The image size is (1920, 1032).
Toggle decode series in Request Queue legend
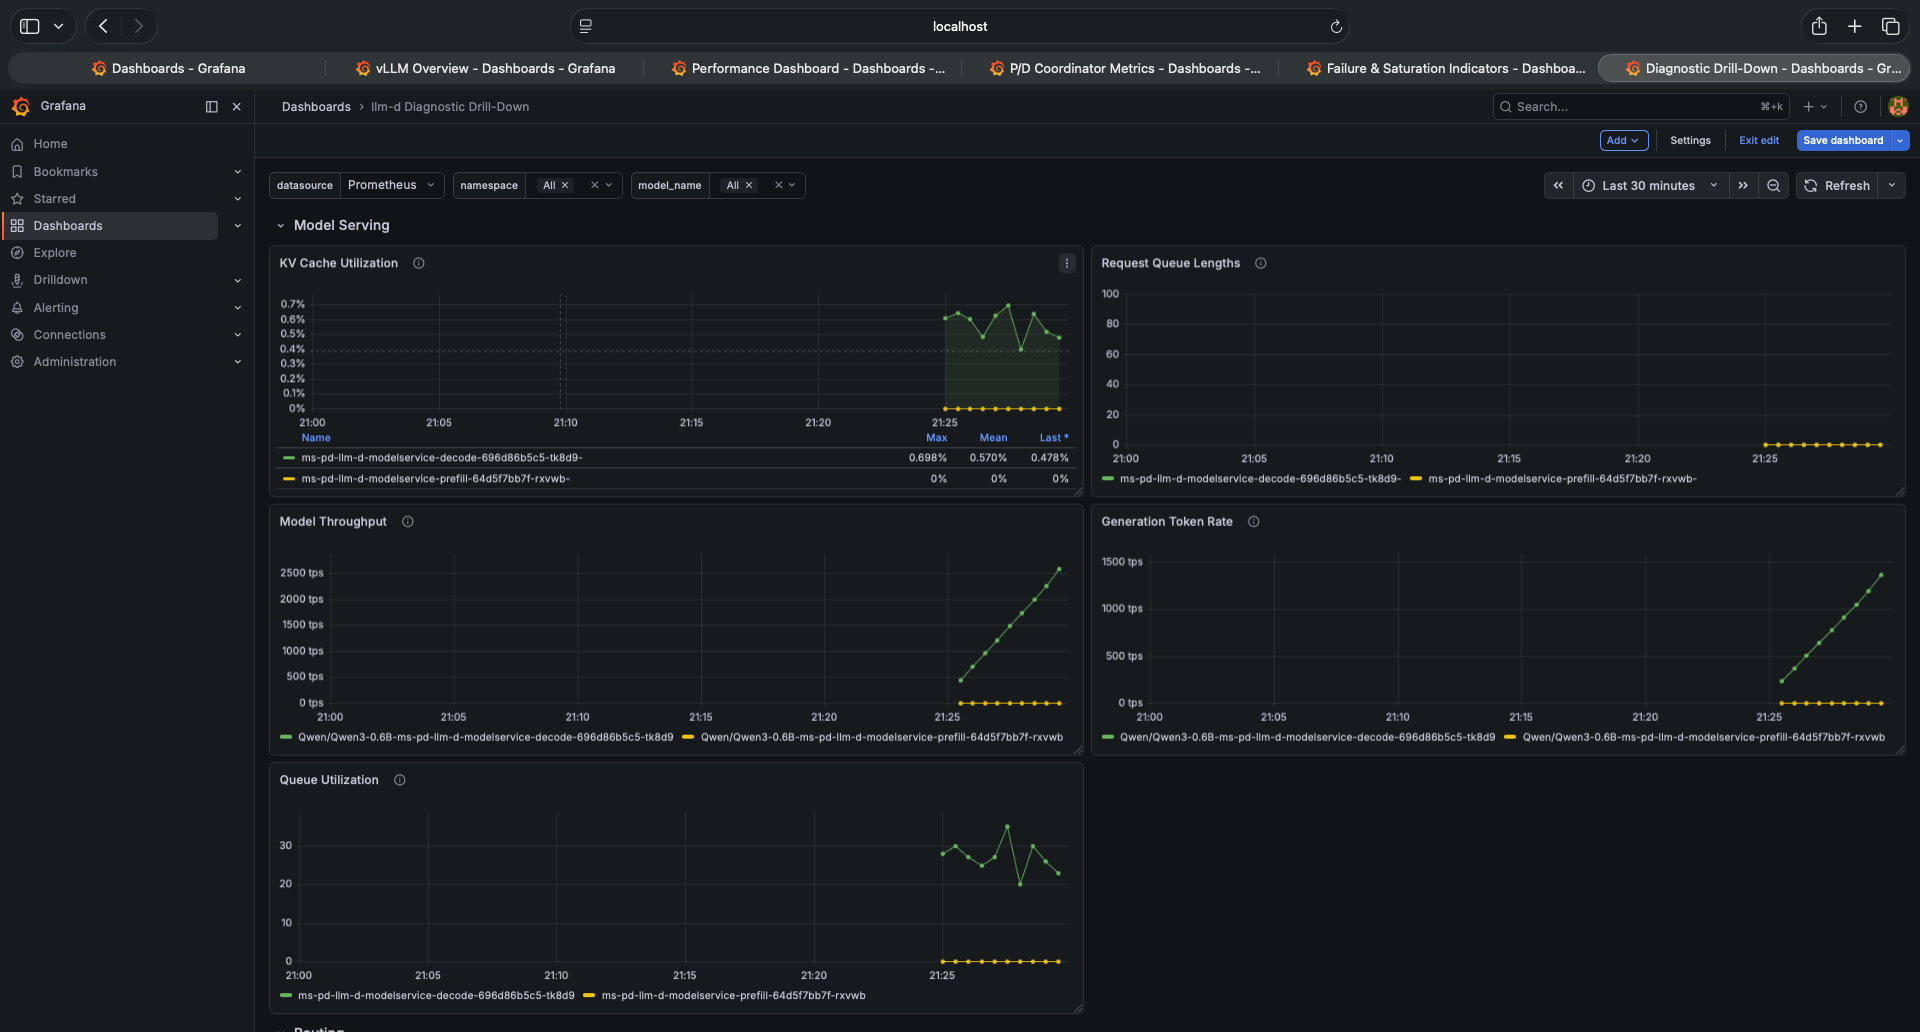1260,479
